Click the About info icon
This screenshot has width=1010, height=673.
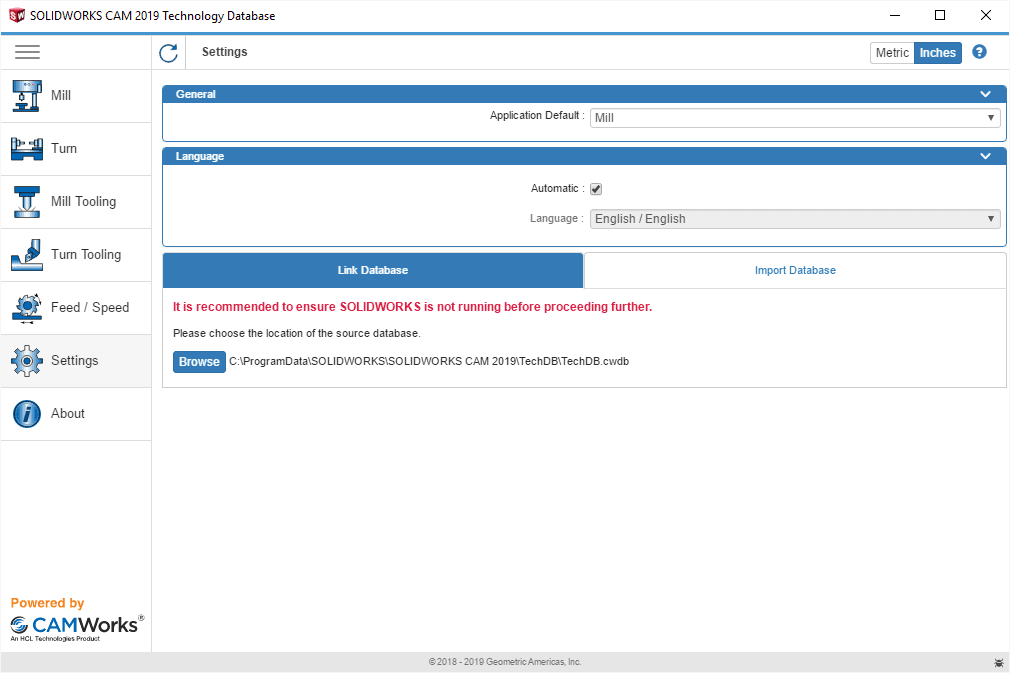pyautogui.click(x=26, y=413)
